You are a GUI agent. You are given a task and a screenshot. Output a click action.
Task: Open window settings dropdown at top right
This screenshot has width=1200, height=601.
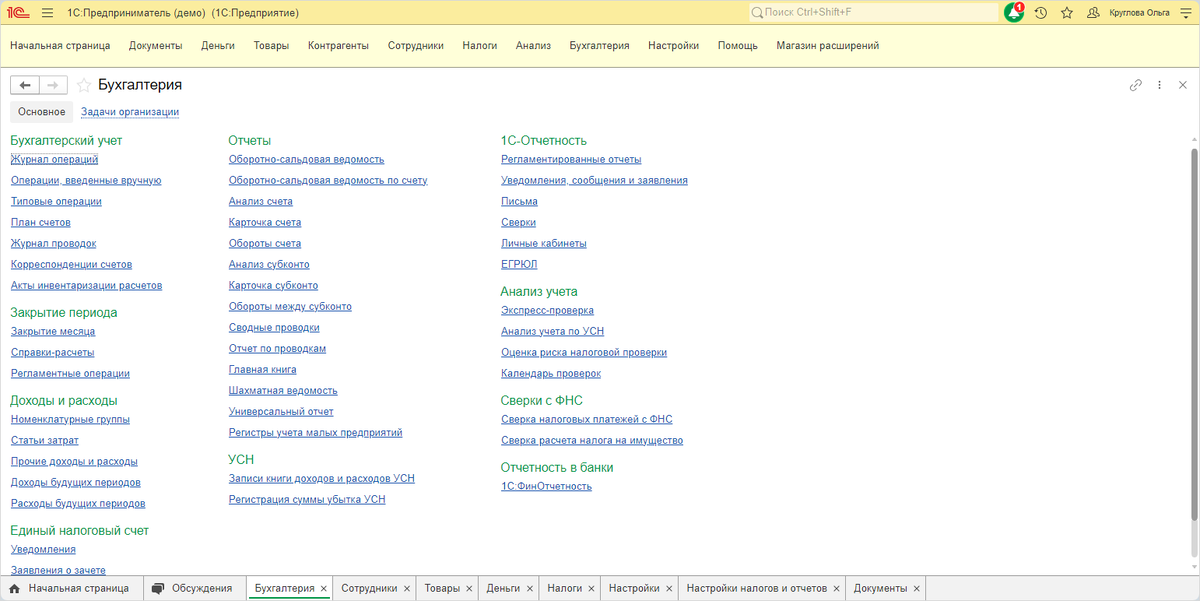pyautogui.click(x=1185, y=13)
